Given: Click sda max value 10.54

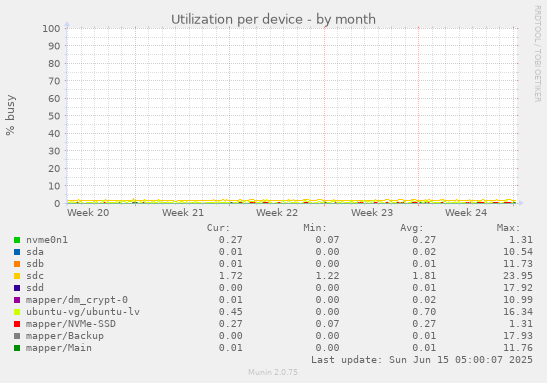Looking at the screenshot, I should pyautogui.click(x=518, y=252).
